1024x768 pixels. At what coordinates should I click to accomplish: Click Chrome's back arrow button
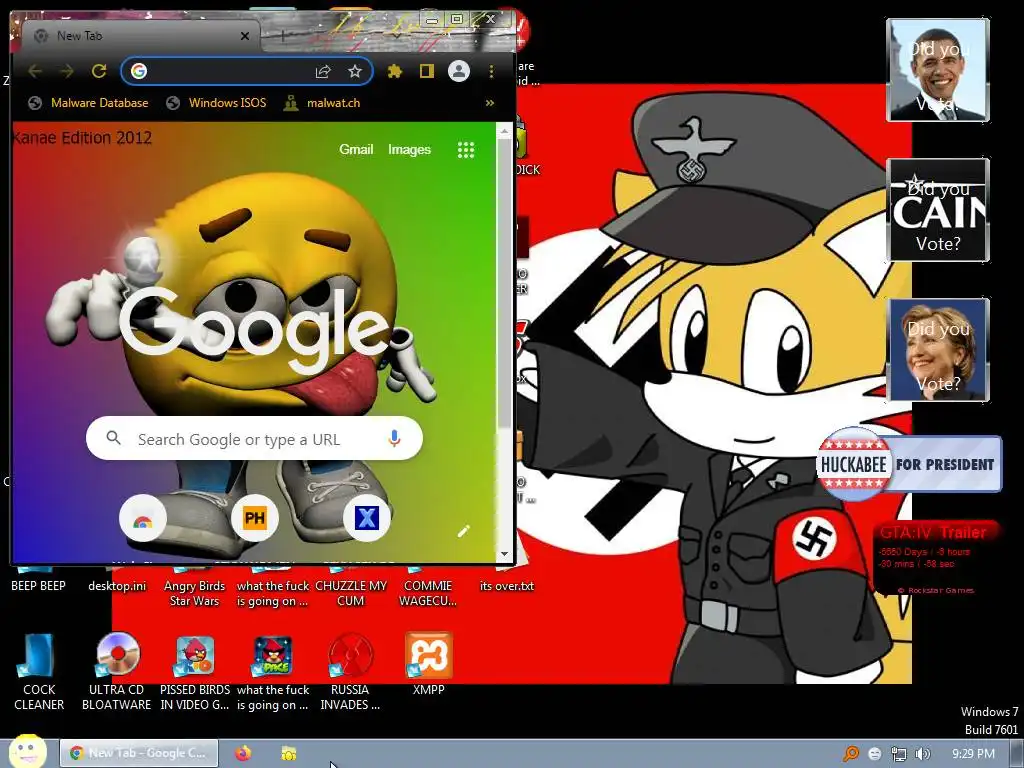(35, 71)
